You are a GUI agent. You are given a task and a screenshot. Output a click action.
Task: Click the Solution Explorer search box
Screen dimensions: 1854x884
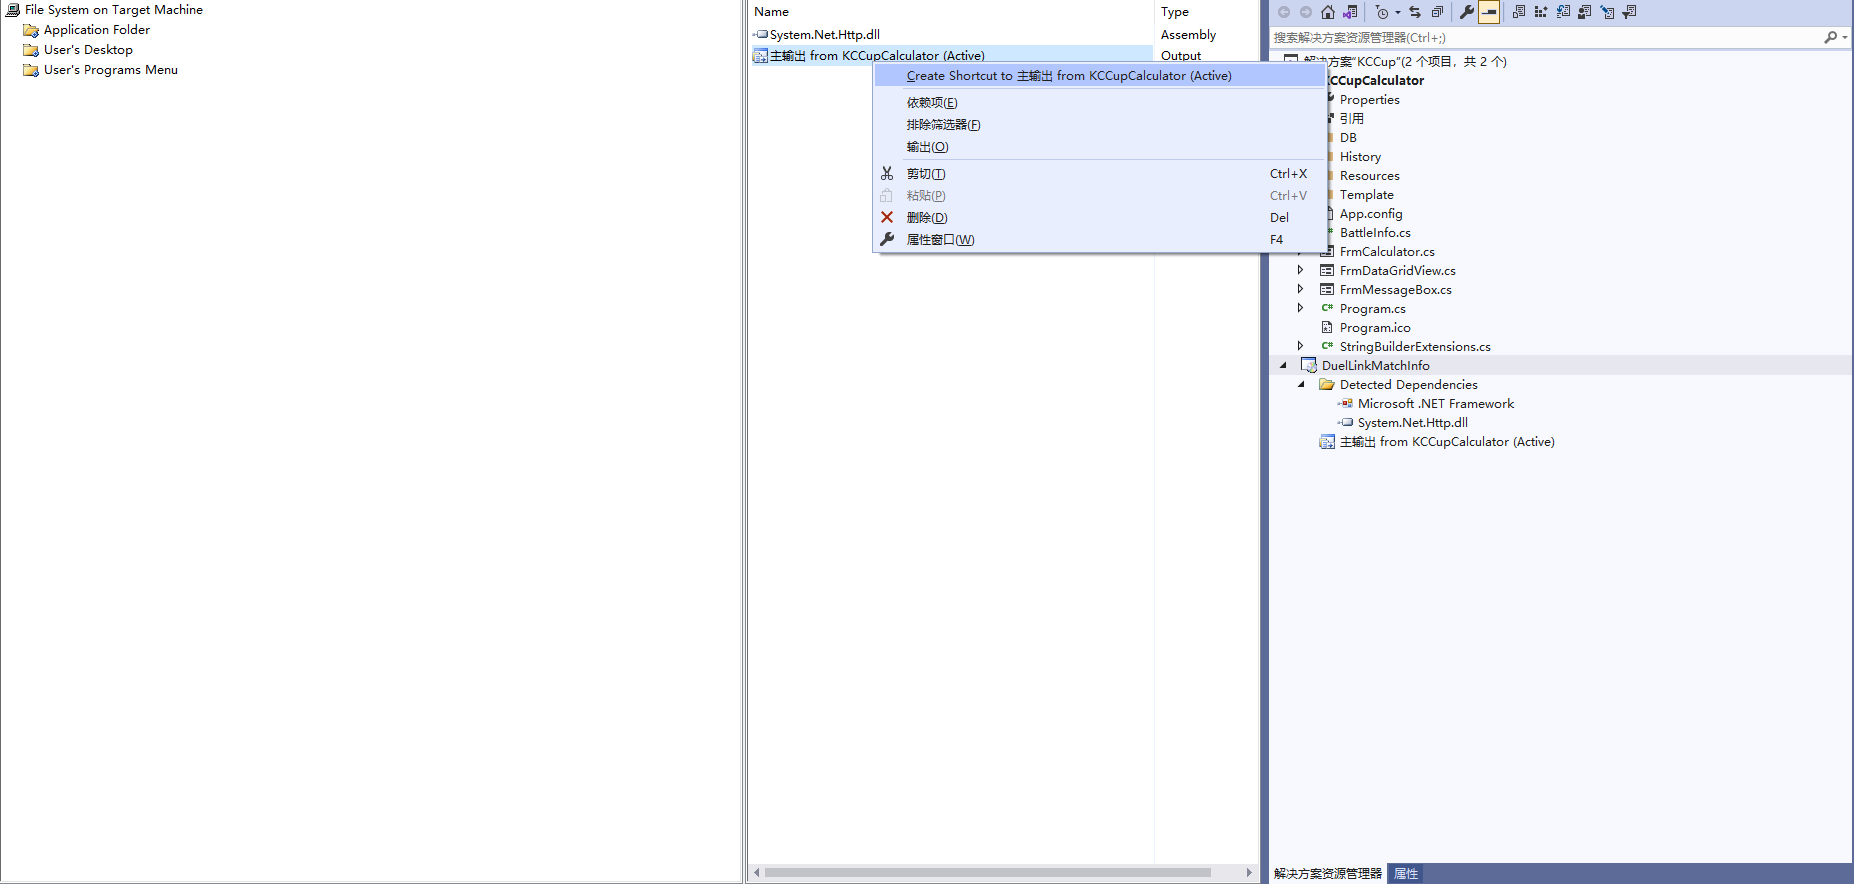click(1545, 37)
